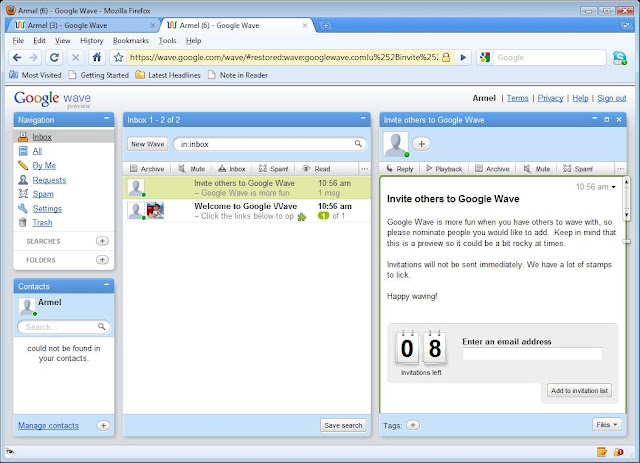Add a new saved search with plus
Viewport: 640px width, 463px height.
102,241
